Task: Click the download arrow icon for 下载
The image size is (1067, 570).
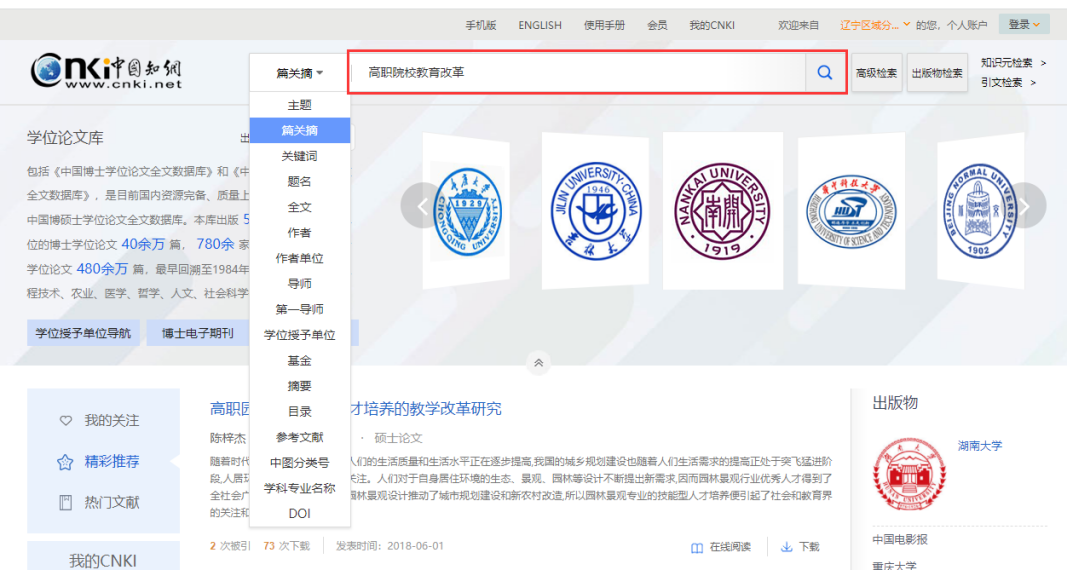Action: pyautogui.click(x=787, y=547)
